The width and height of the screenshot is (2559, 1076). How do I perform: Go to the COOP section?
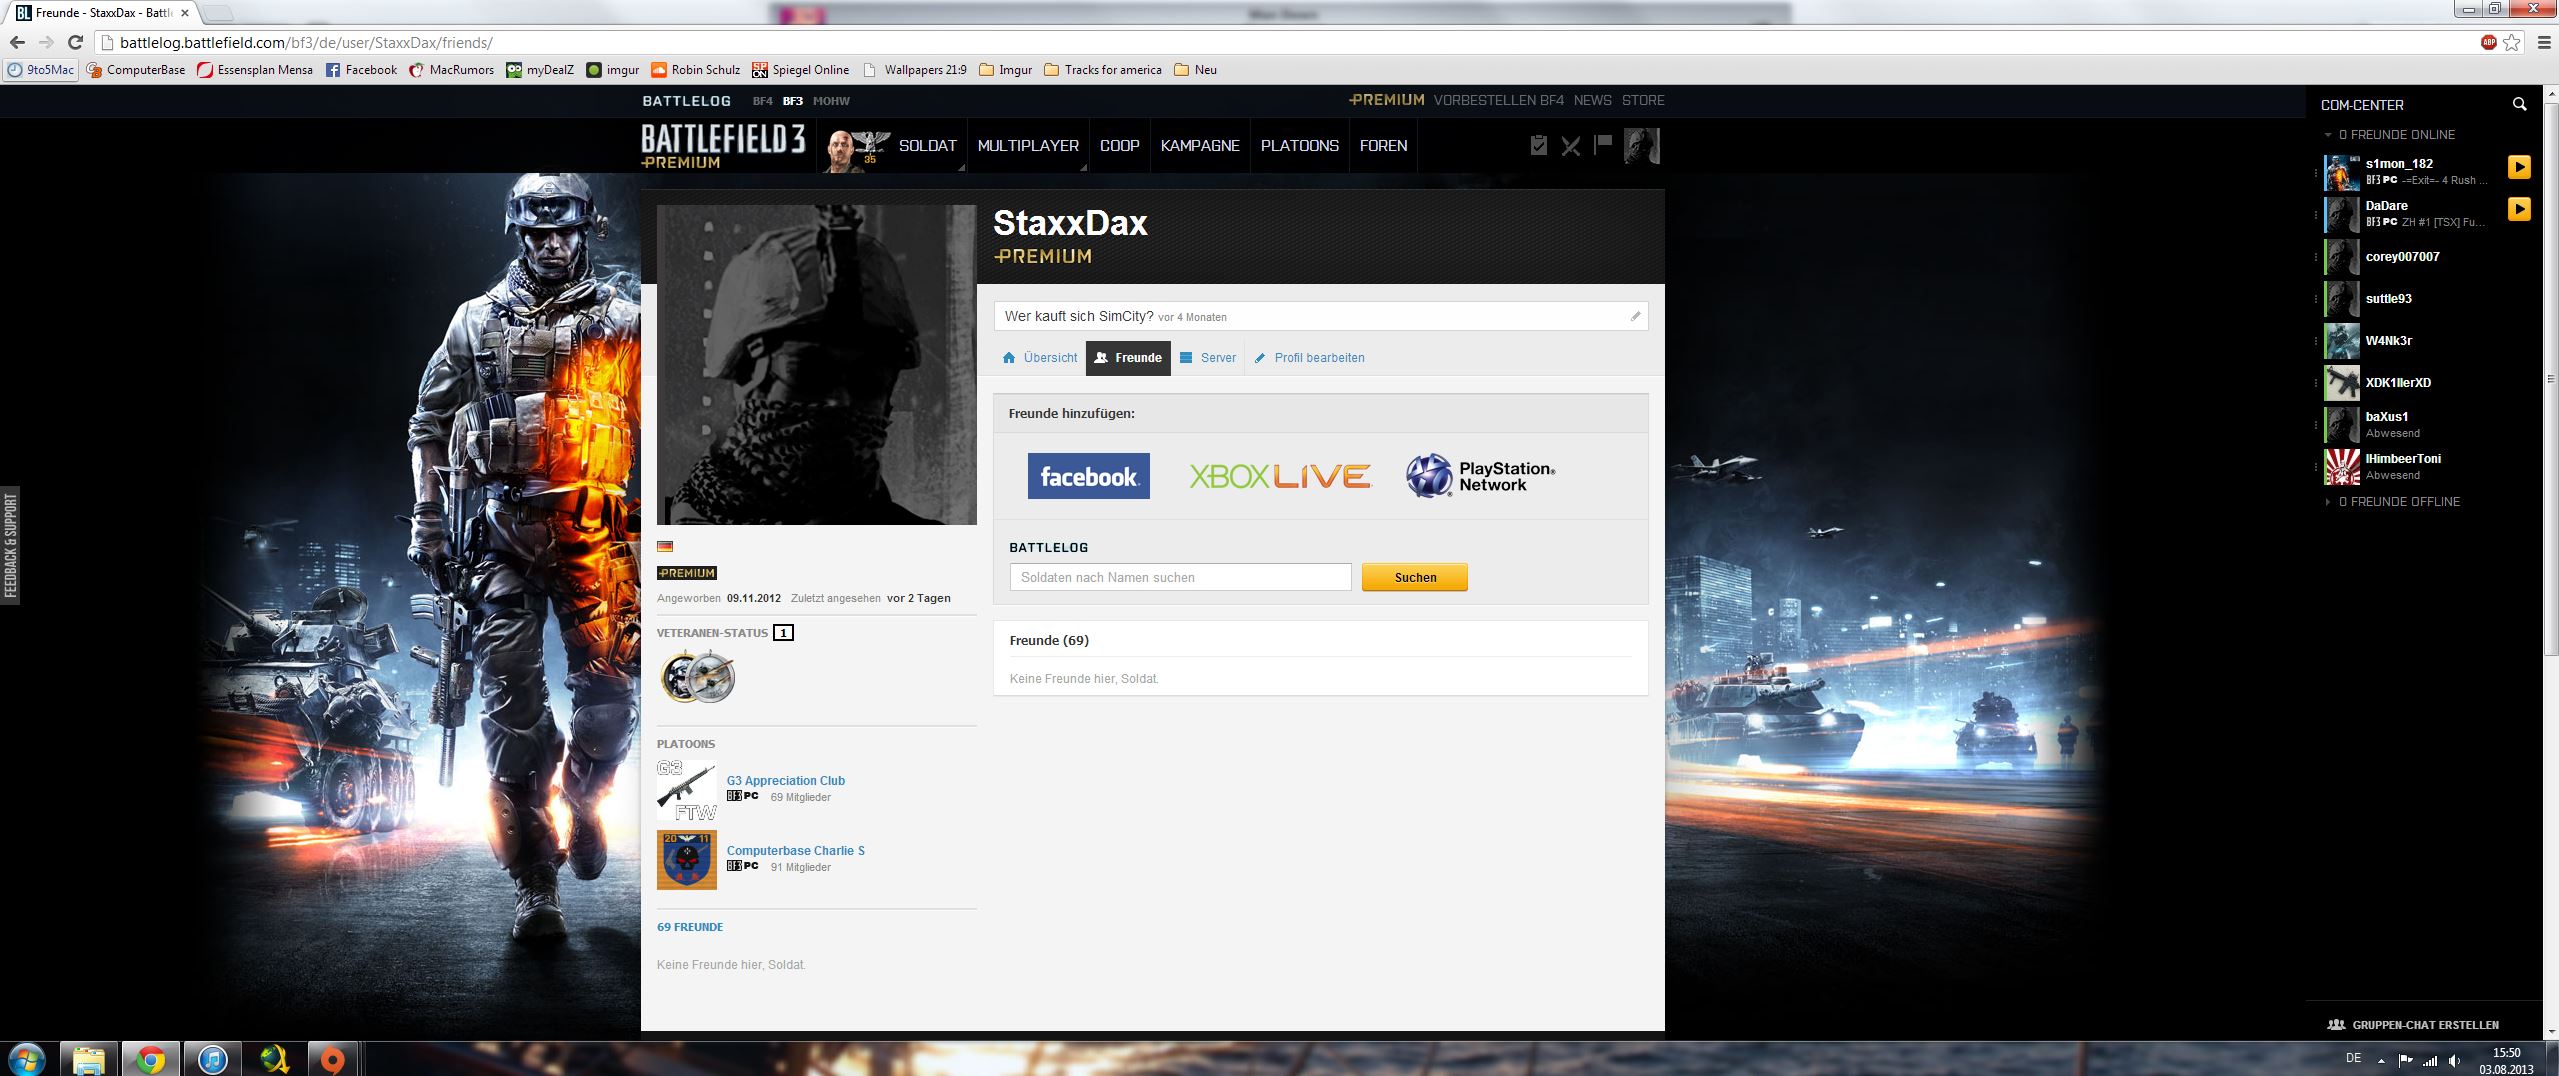click(1120, 146)
